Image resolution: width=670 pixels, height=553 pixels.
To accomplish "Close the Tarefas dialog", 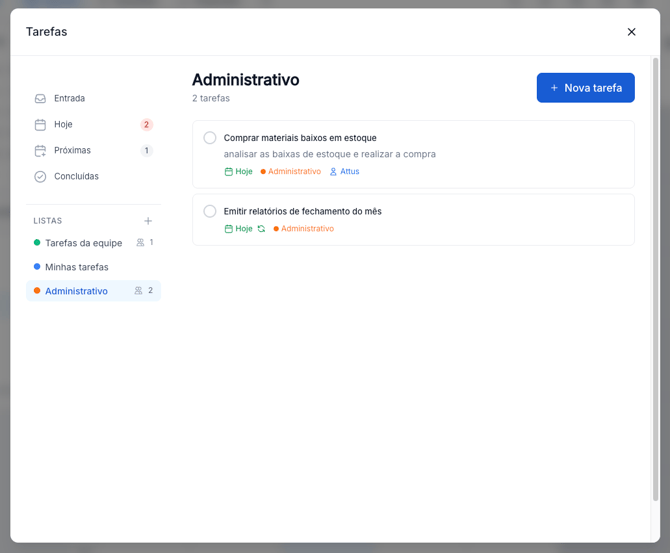I will pyautogui.click(x=631, y=32).
